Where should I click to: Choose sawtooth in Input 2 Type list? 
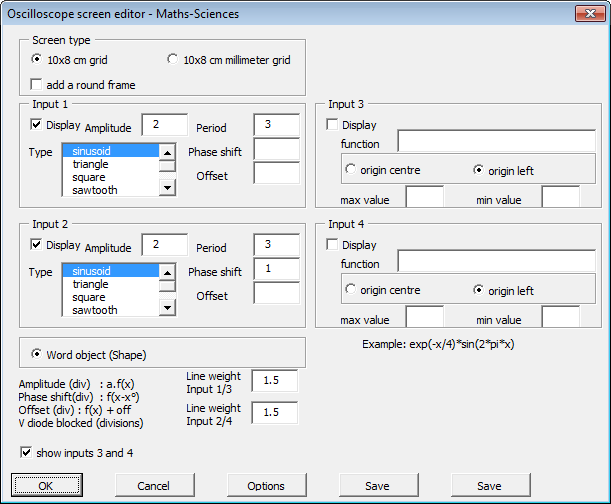(94, 310)
